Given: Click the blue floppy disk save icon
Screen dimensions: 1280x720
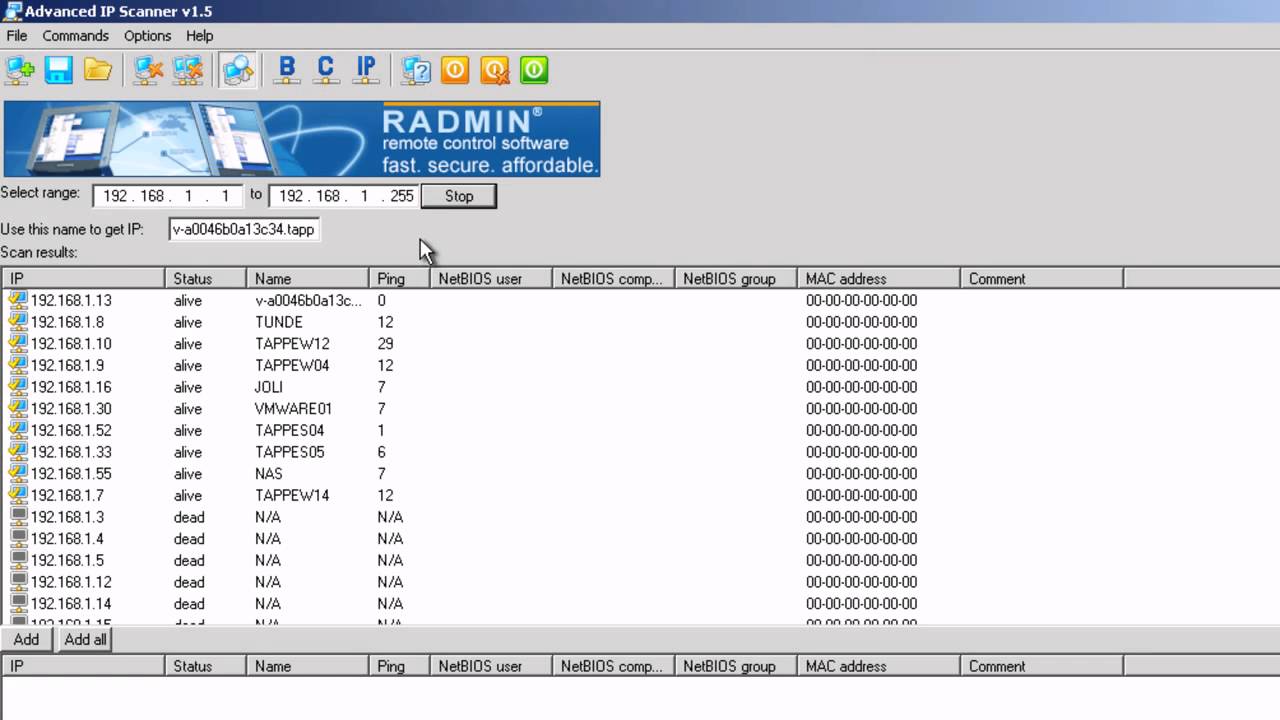Looking at the screenshot, I should click(x=59, y=70).
